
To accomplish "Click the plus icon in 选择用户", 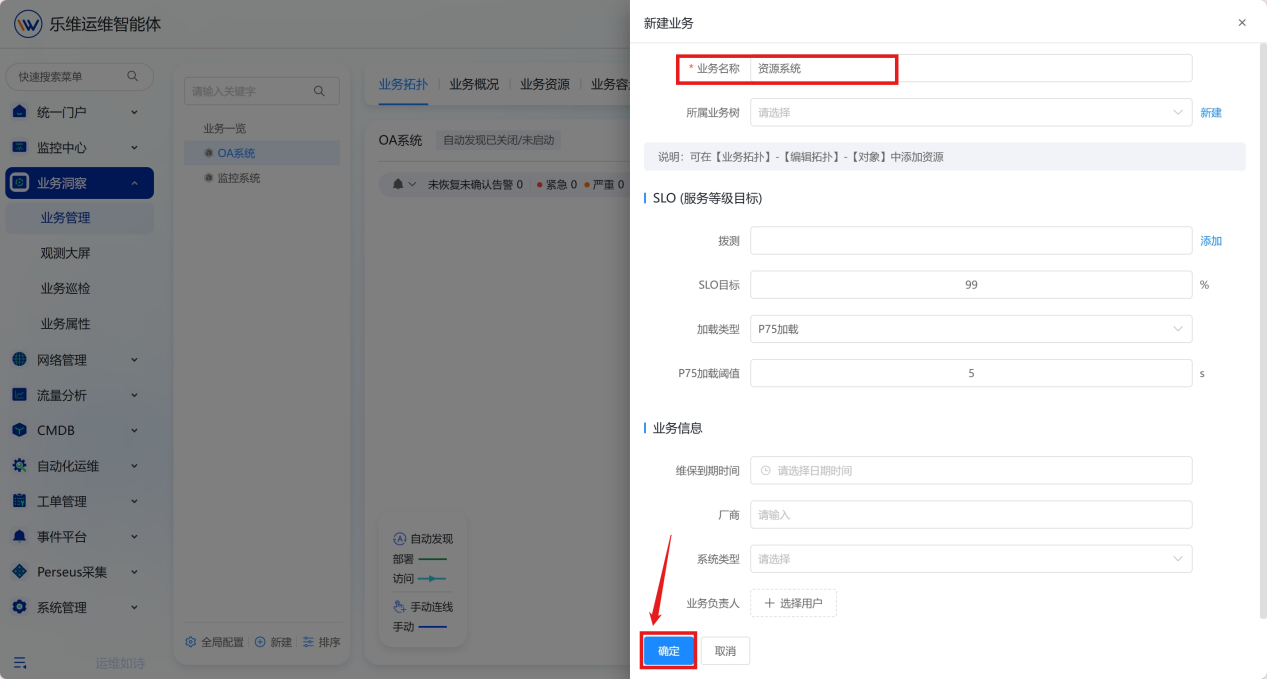I will tap(769, 603).
